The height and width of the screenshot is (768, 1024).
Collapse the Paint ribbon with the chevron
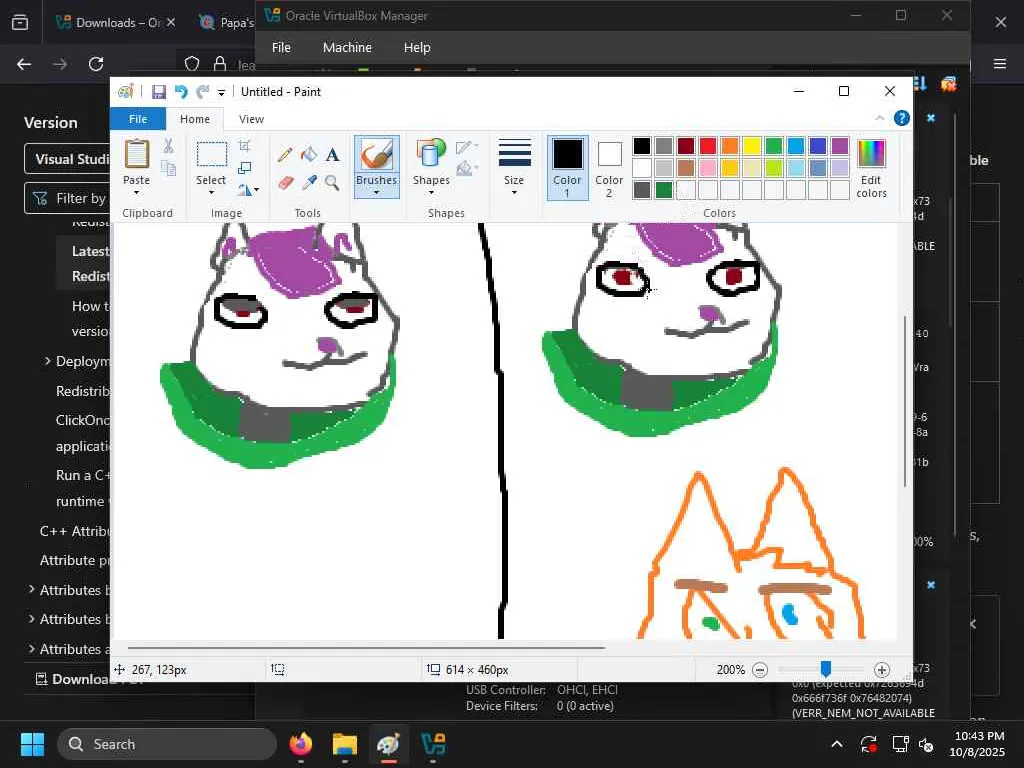(880, 118)
